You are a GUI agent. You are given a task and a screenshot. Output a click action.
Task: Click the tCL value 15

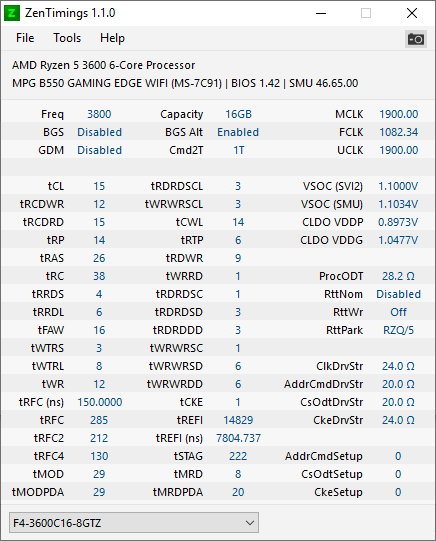tap(99, 186)
